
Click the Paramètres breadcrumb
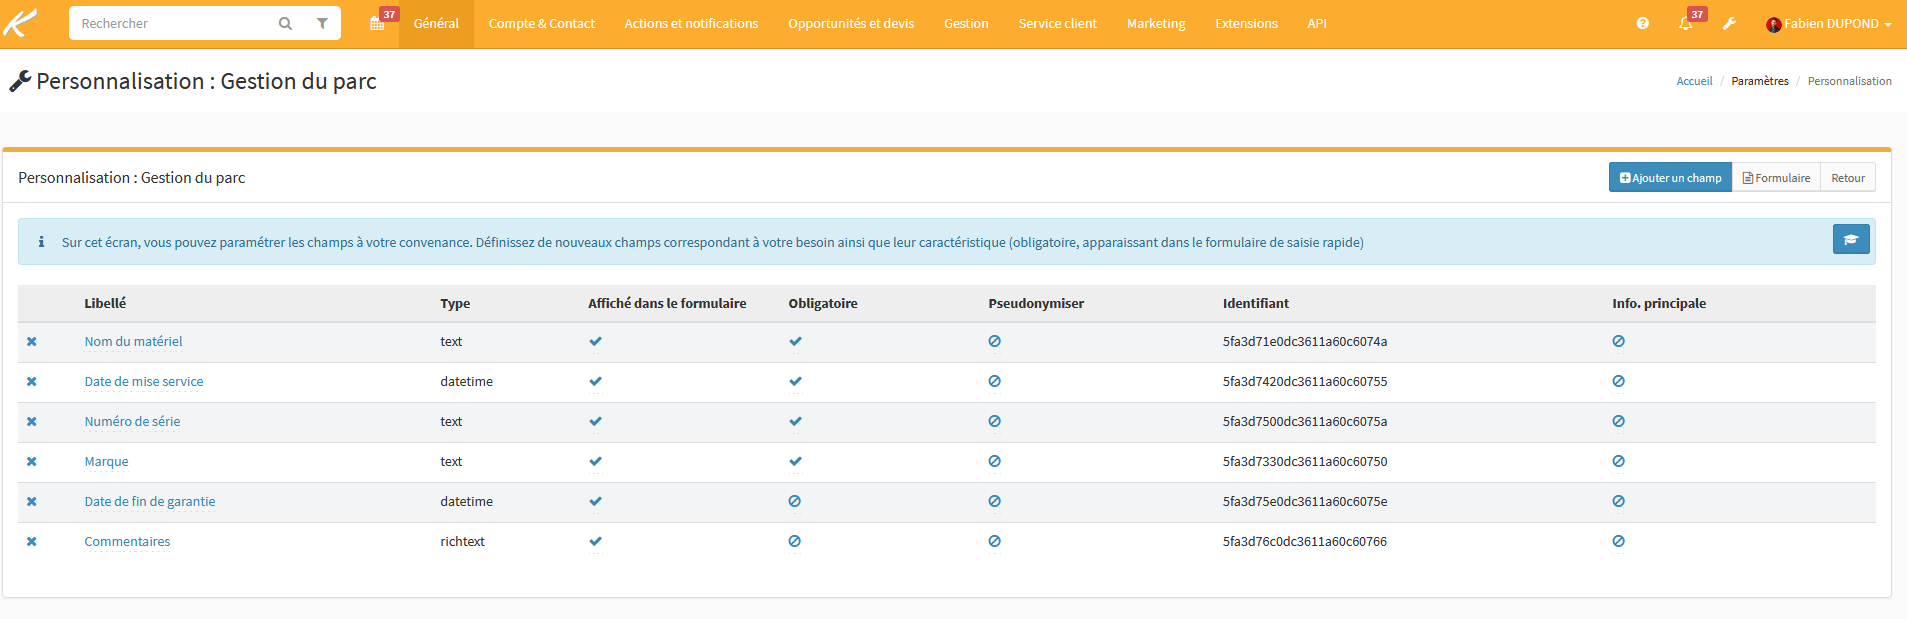(1760, 81)
